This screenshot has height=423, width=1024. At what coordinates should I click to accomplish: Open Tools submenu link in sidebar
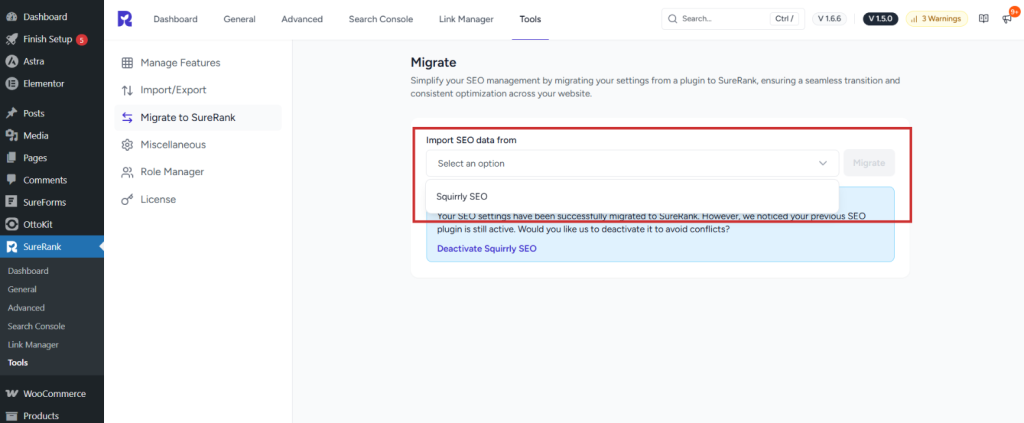tap(18, 363)
